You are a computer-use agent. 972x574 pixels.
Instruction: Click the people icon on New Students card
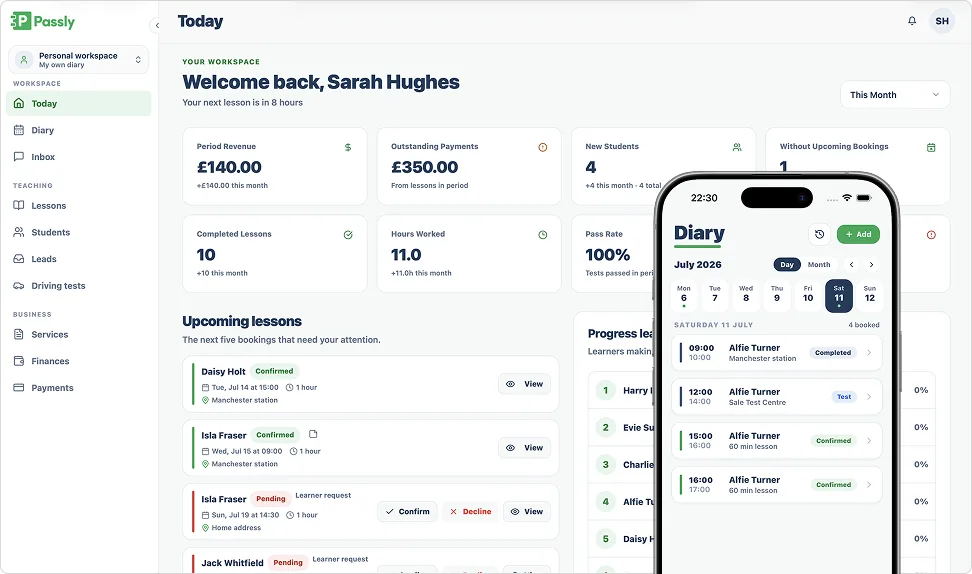point(737,148)
